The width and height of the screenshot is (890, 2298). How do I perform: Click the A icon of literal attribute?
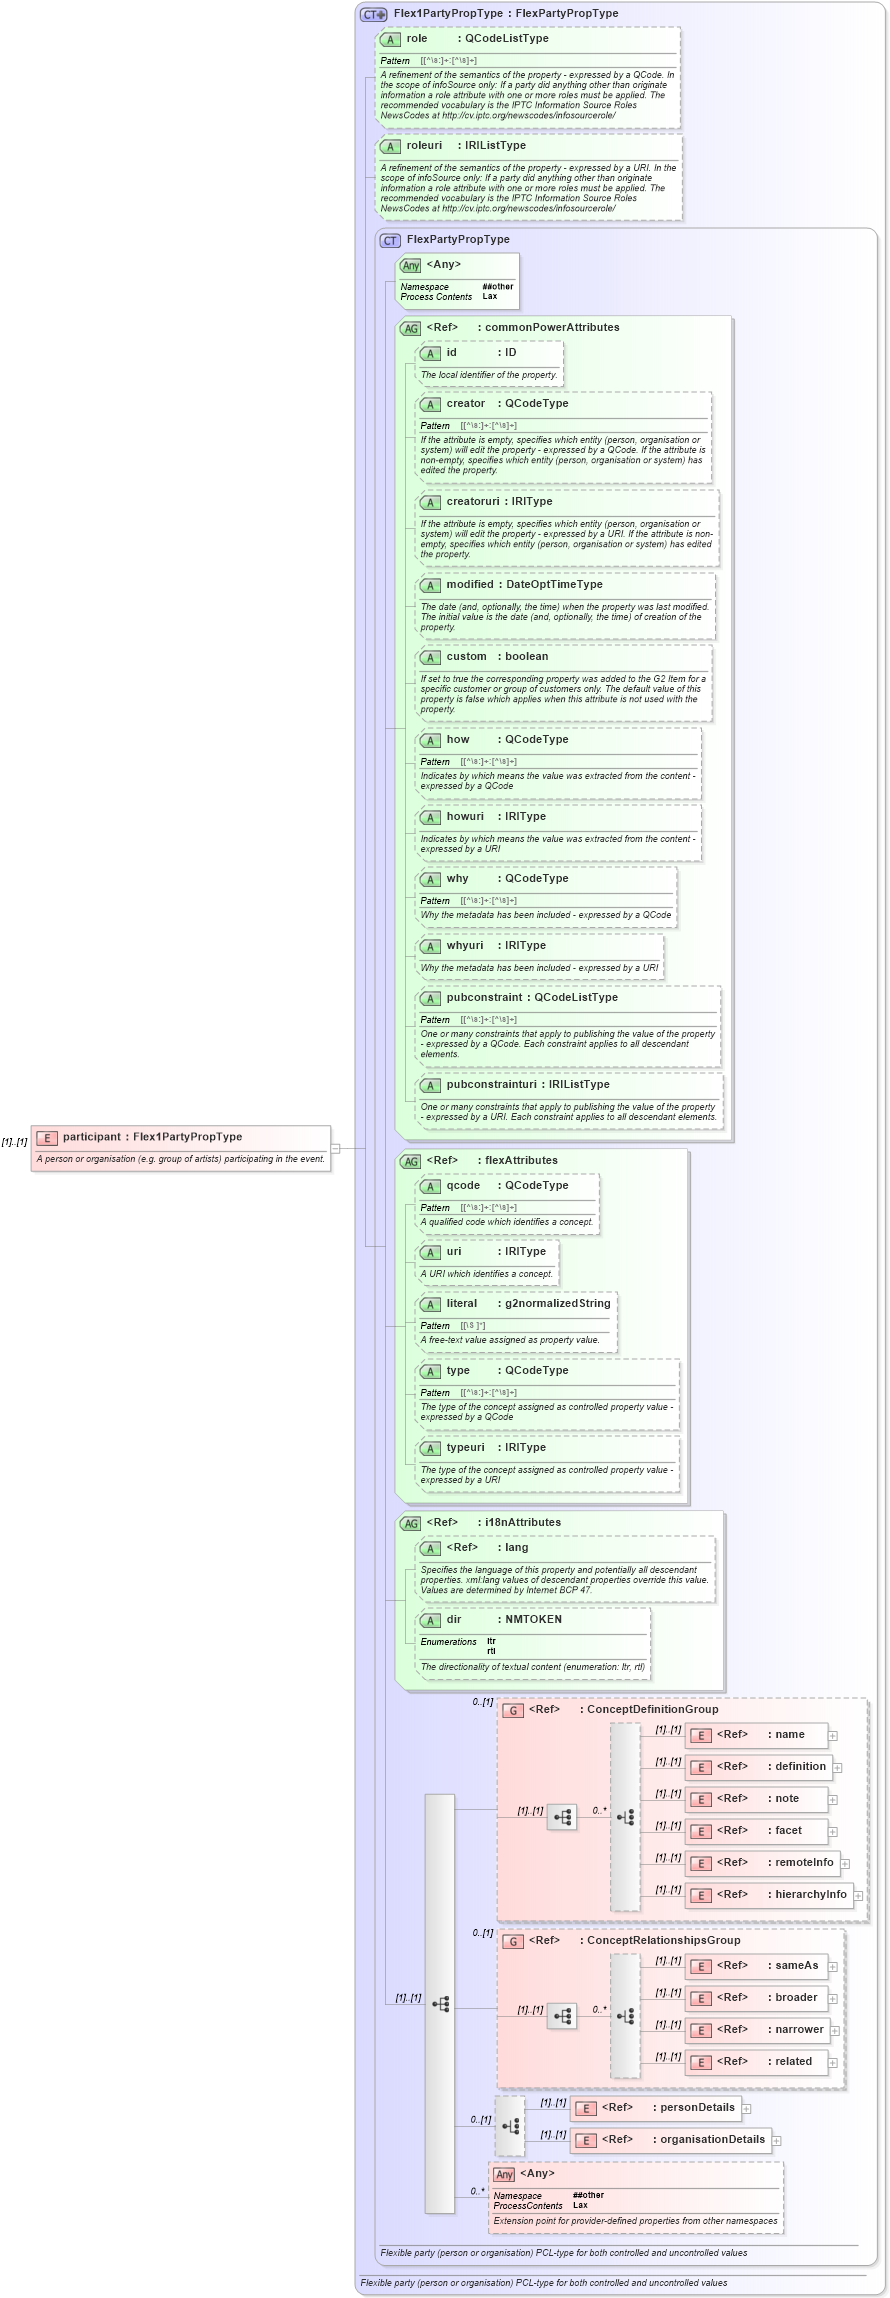point(430,1304)
